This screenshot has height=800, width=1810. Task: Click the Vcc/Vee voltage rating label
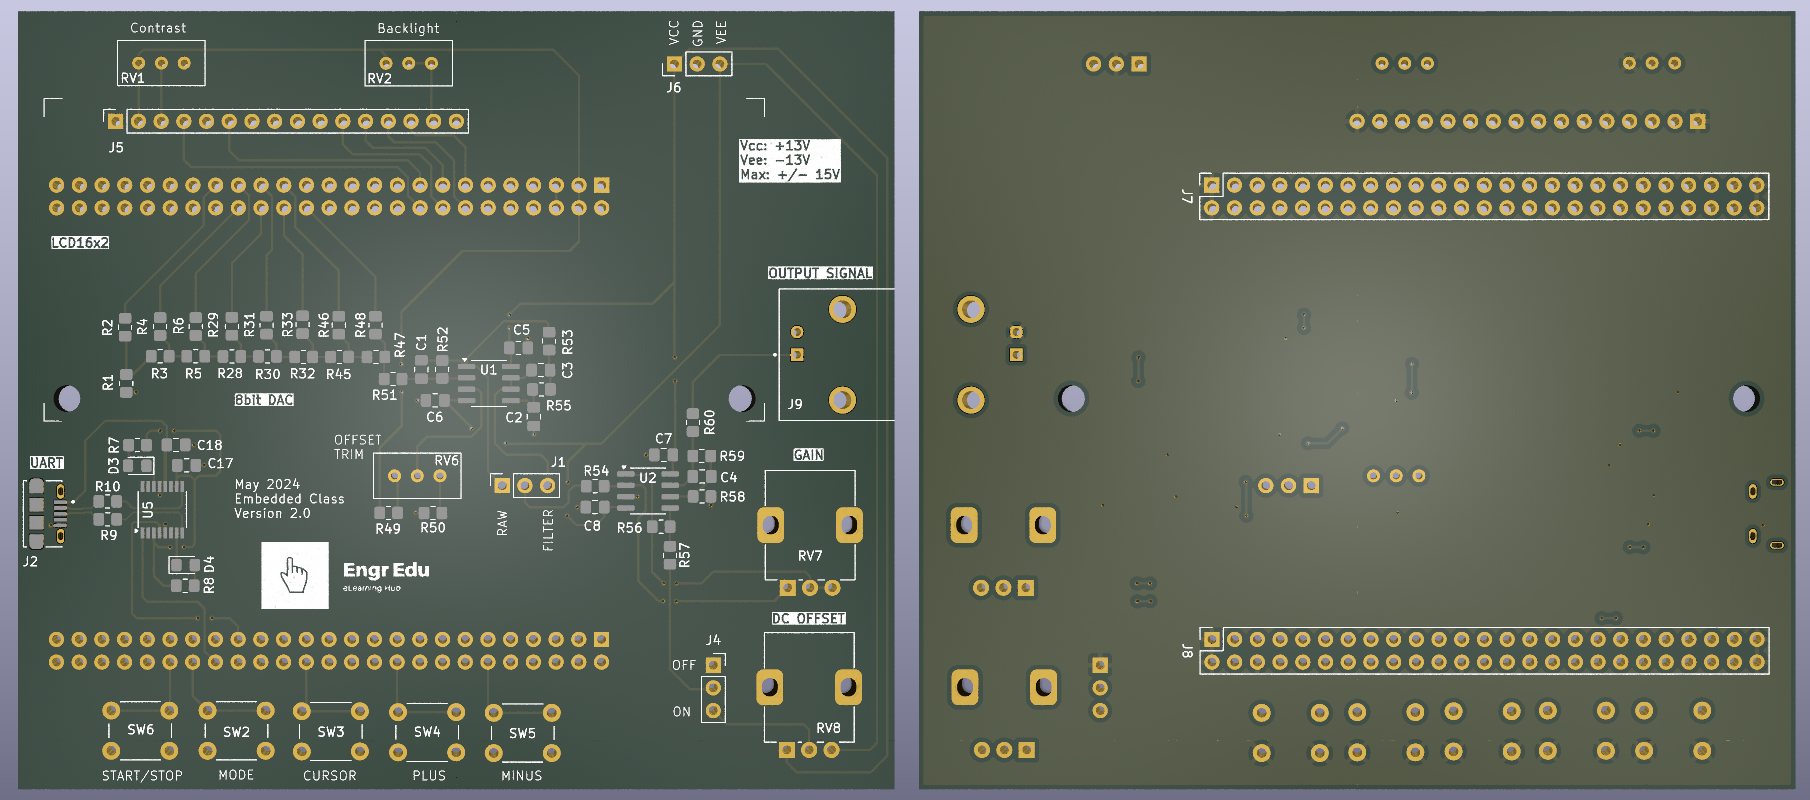(x=789, y=160)
